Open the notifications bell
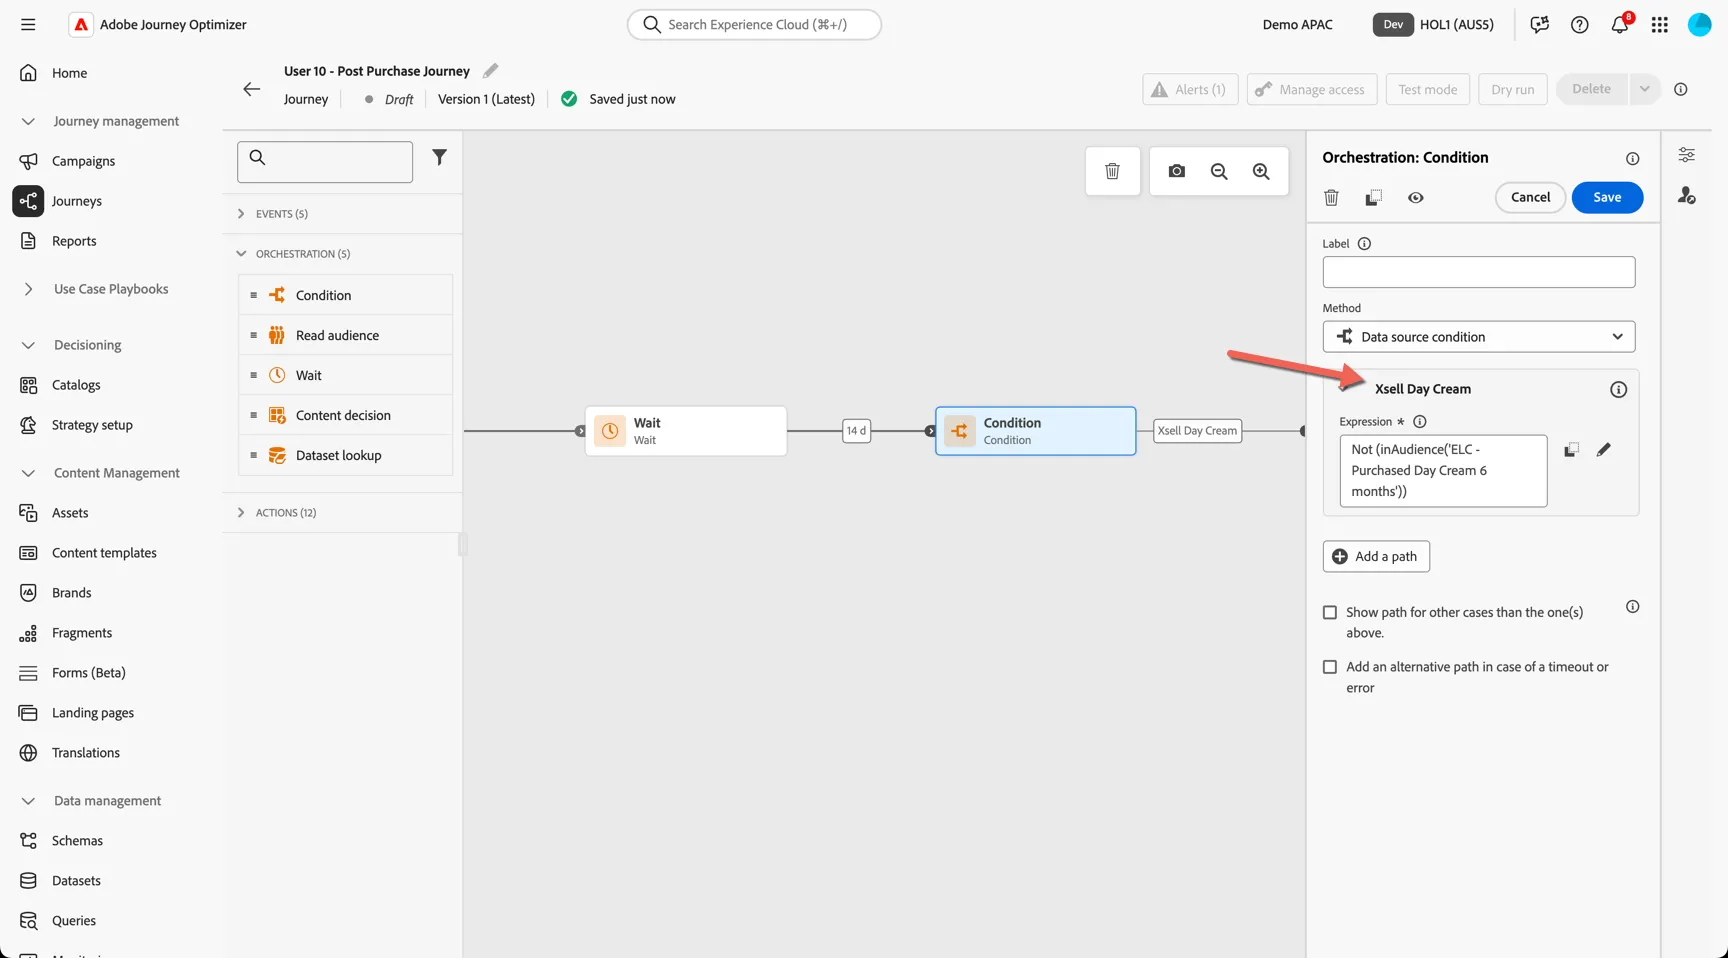The image size is (1728, 958). pyautogui.click(x=1620, y=25)
